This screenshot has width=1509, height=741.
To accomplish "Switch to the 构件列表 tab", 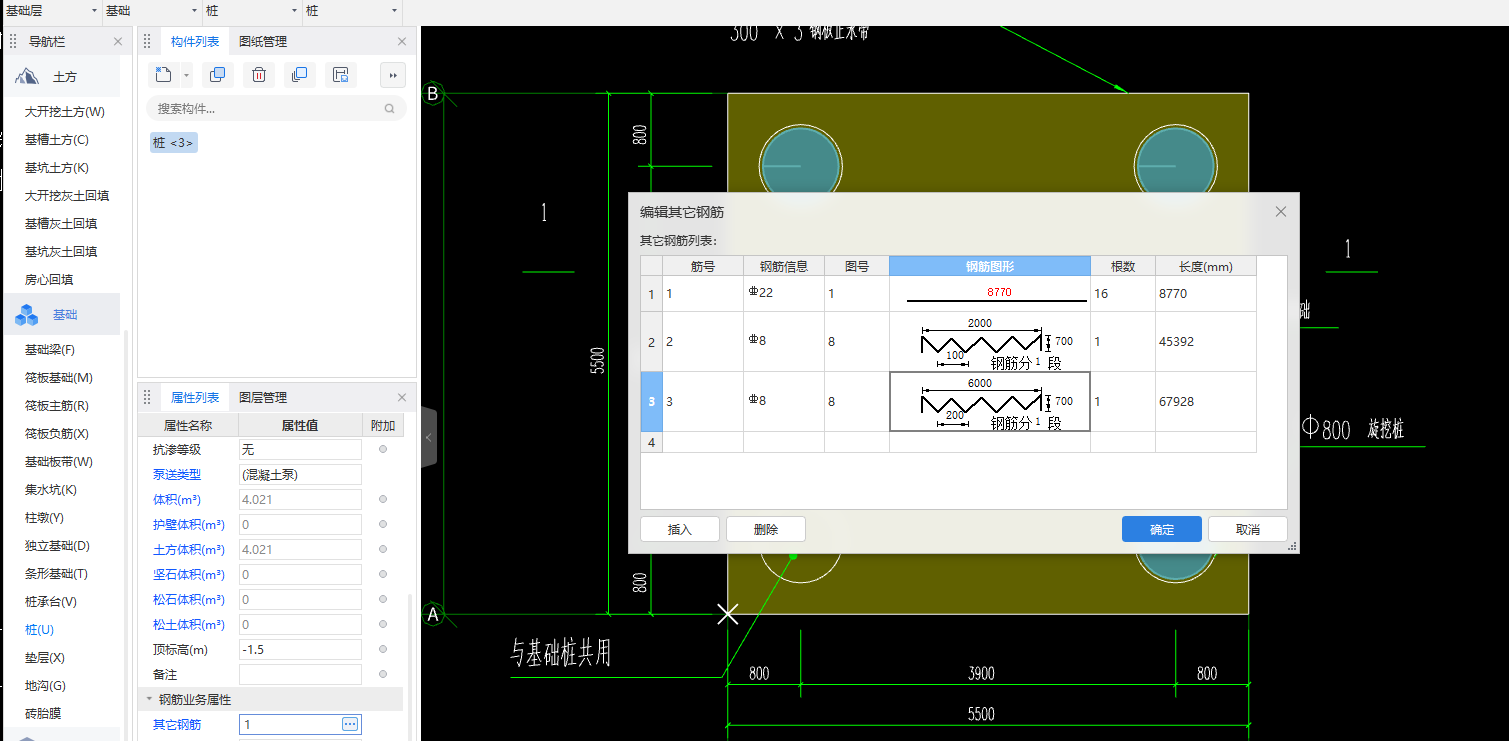I will pos(195,41).
